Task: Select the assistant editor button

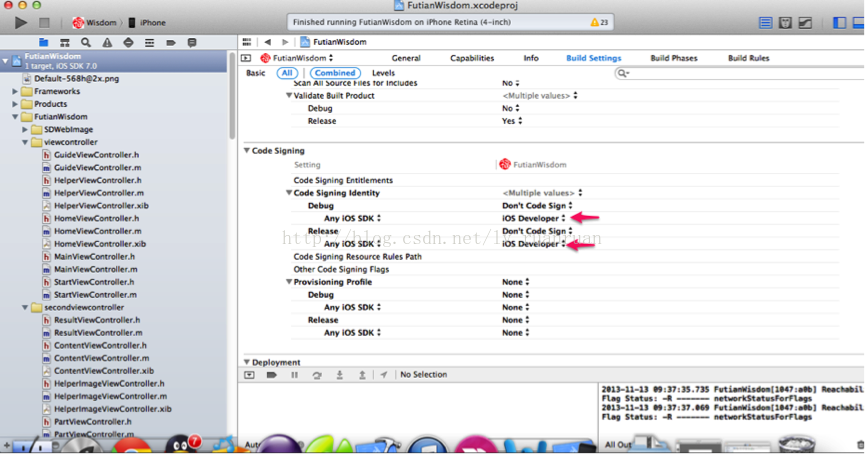Action: pos(785,23)
